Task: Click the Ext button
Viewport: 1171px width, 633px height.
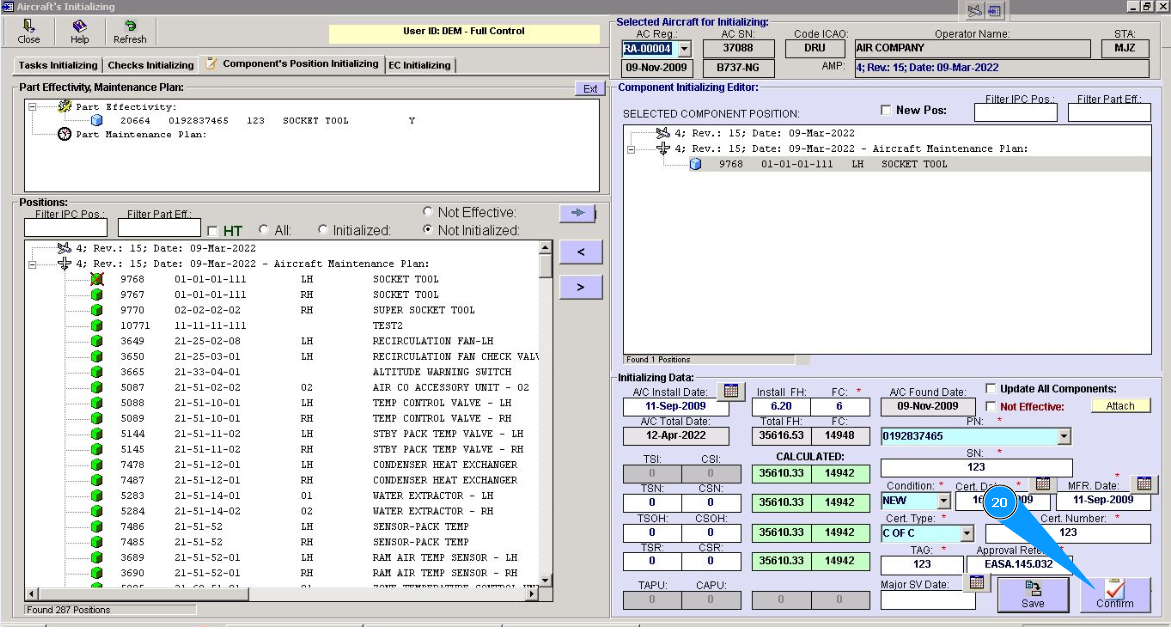Action: point(590,89)
